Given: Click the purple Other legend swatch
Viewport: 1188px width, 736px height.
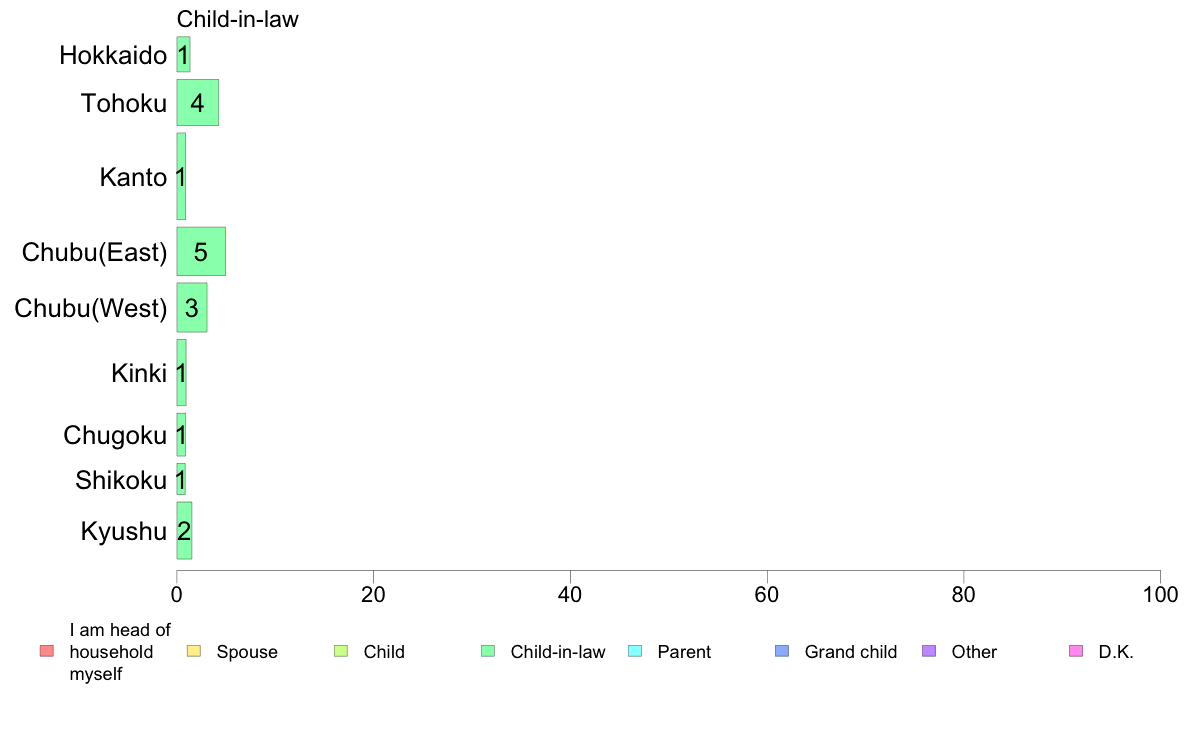Looking at the screenshot, I should click(929, 651).
